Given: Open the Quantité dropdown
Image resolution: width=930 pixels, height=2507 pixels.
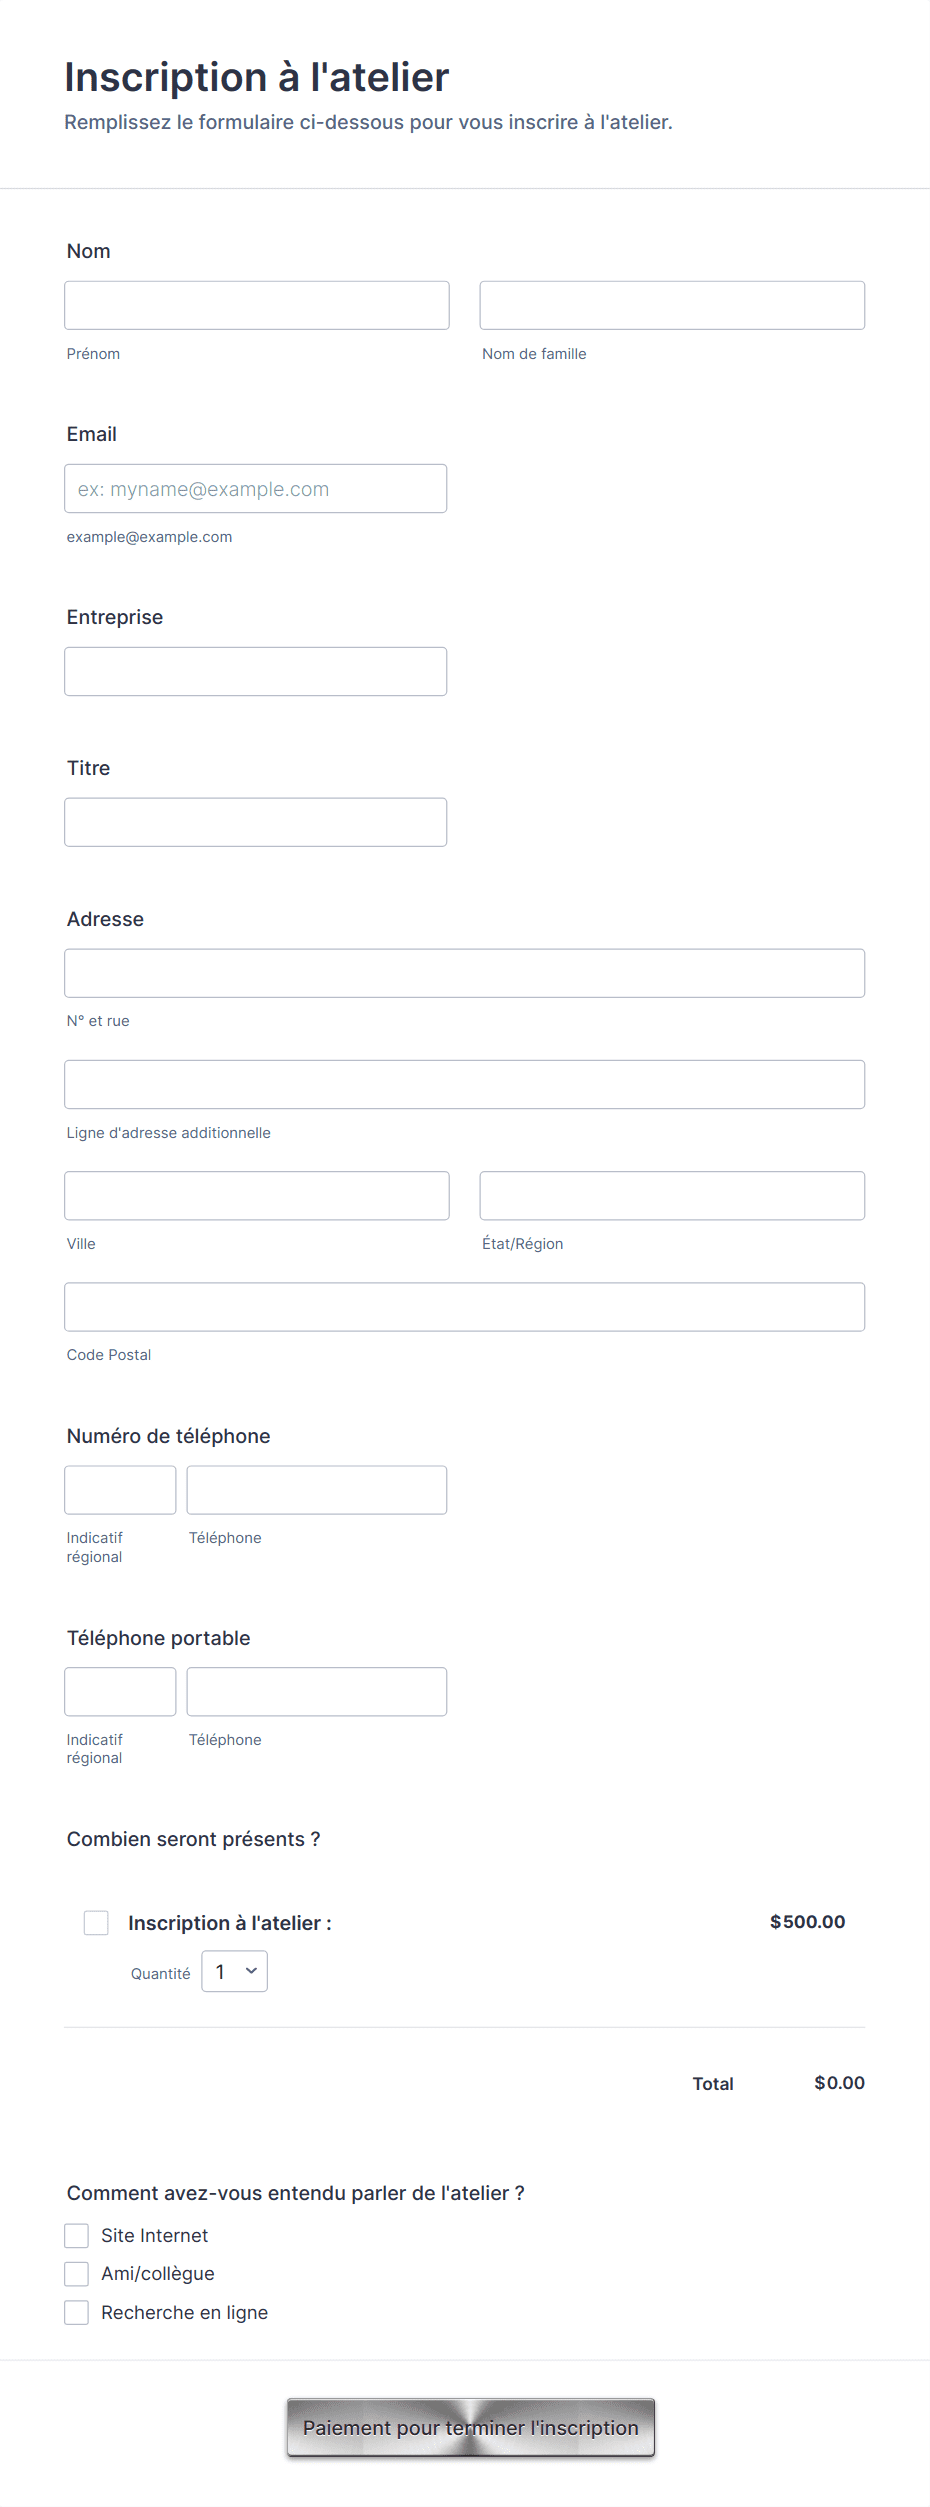Looking at the screenshot, I should click(x=234, y=1971).
